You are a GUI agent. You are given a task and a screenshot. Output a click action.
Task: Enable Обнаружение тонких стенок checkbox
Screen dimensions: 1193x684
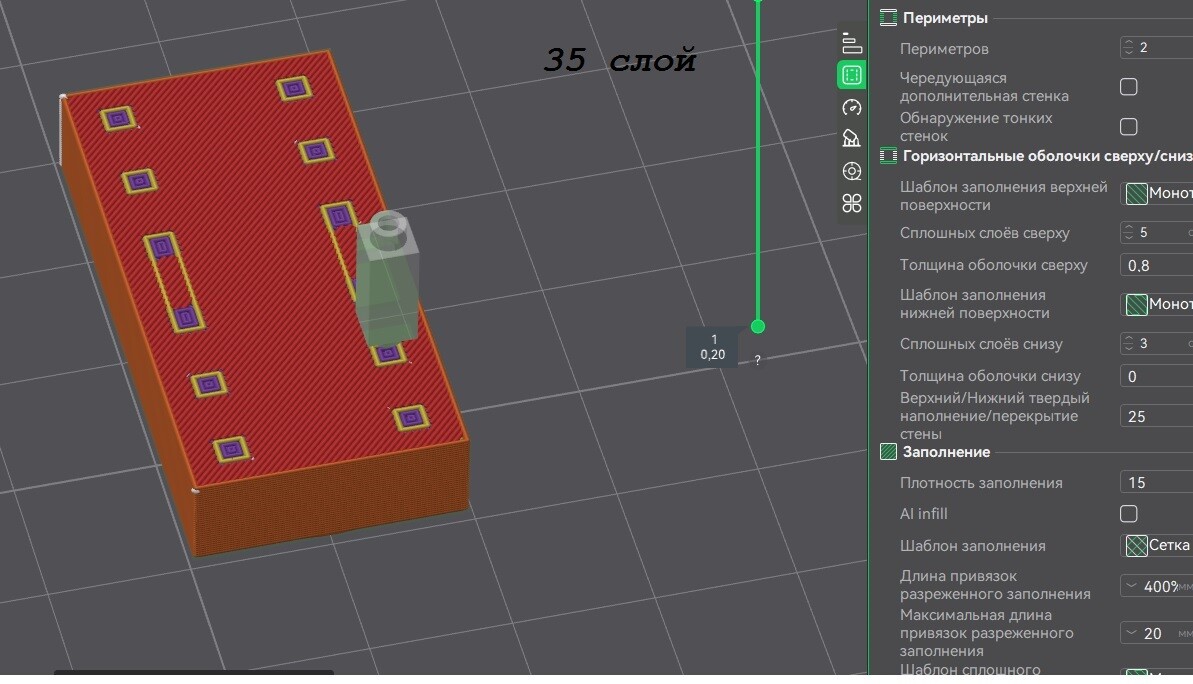[x=1128, y=126]
